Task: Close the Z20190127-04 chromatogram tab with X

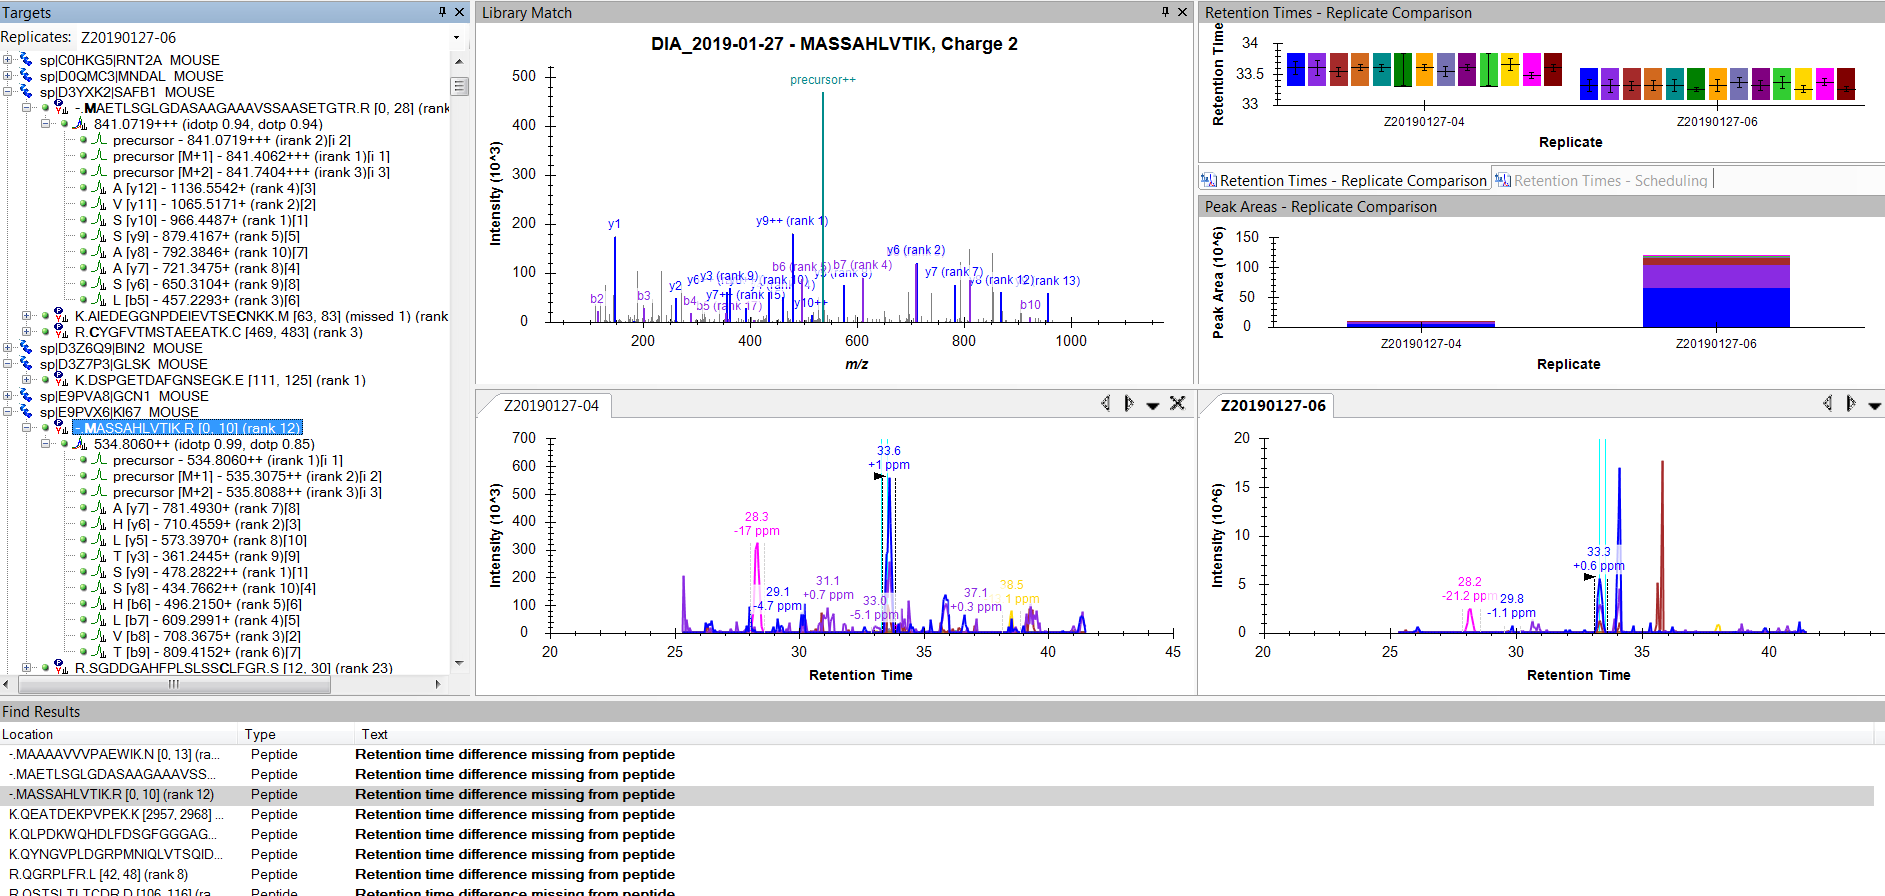Action: [1177, 403]
